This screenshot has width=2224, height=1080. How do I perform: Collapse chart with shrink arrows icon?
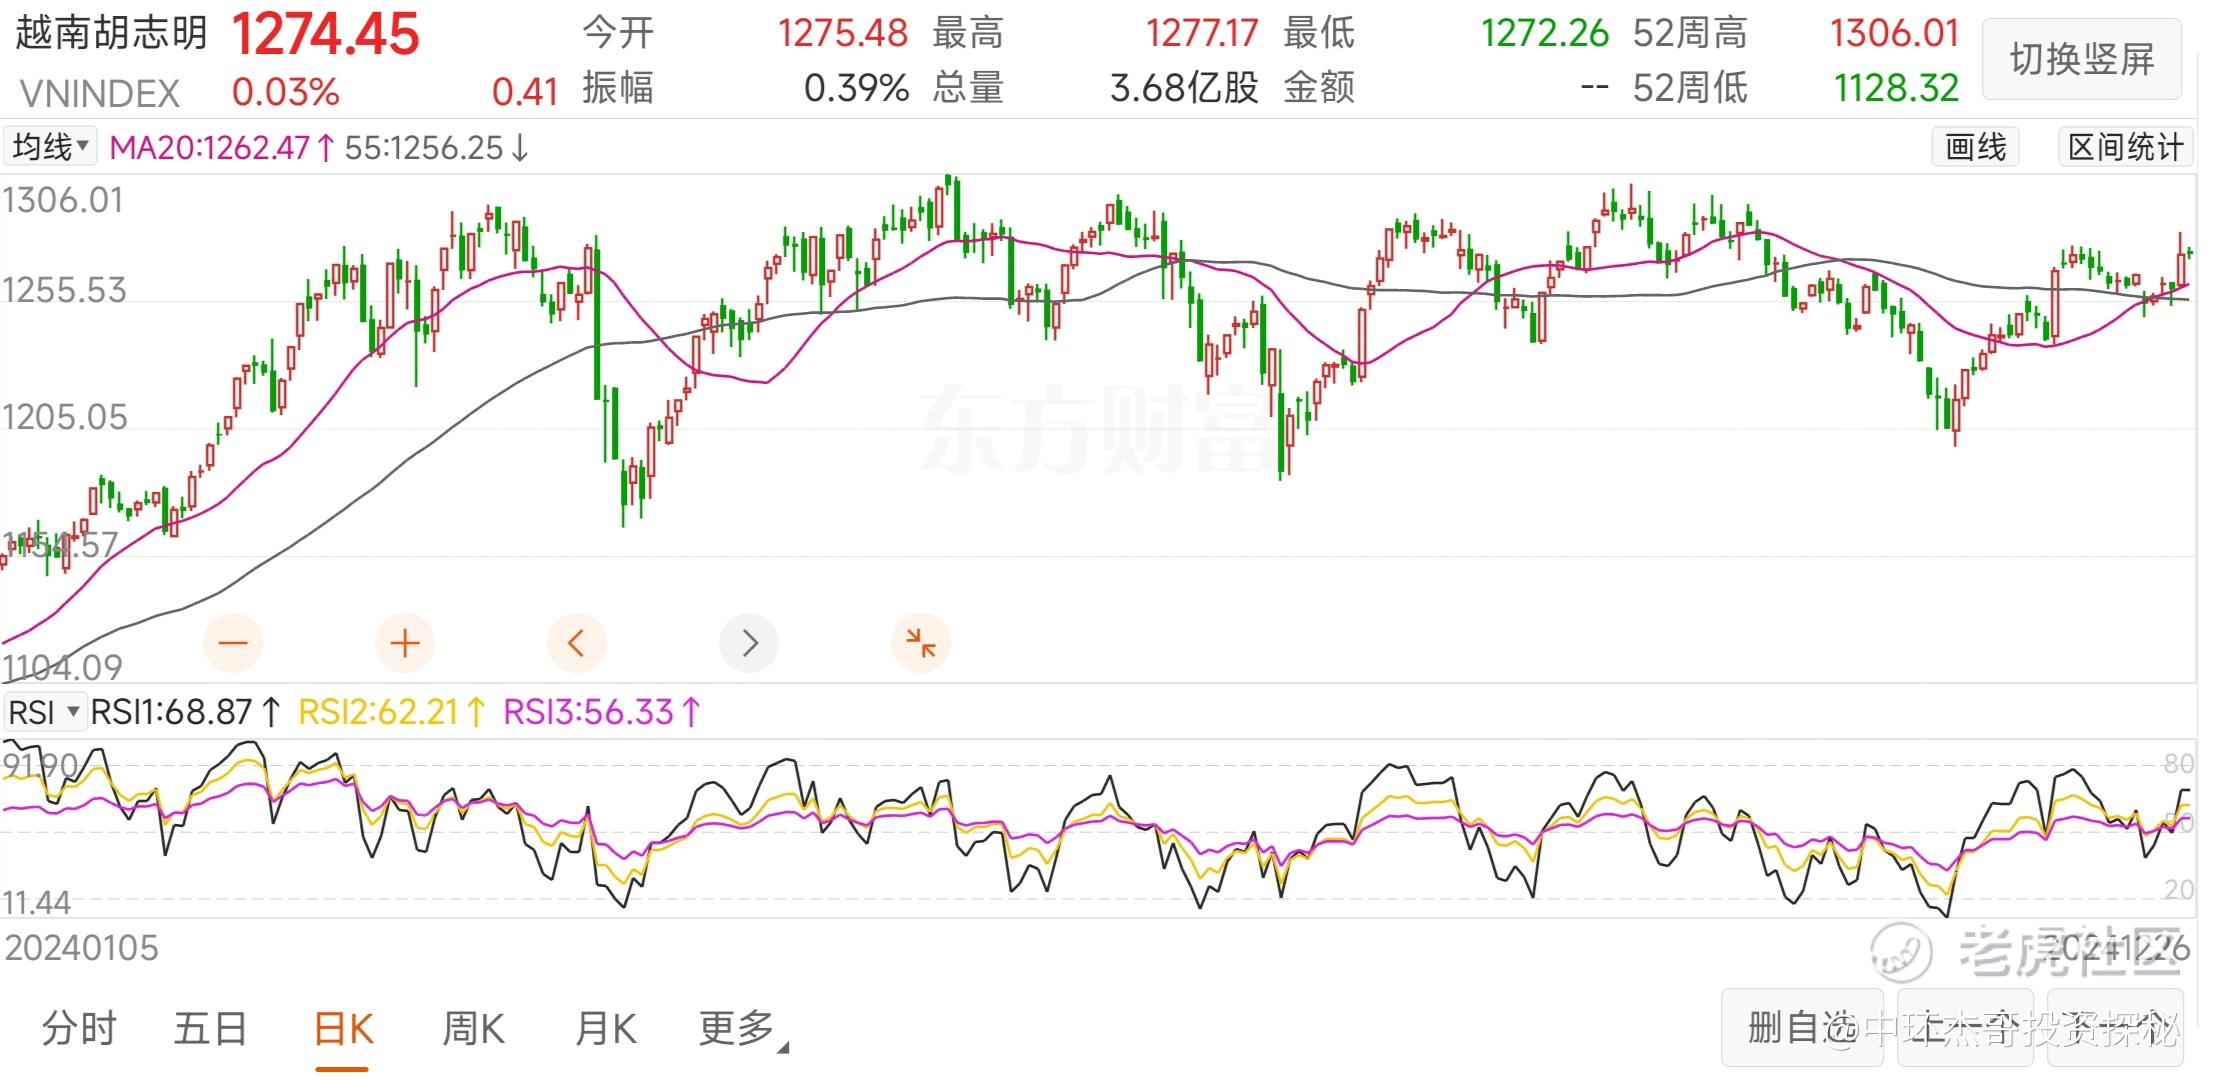pos(921,643)
